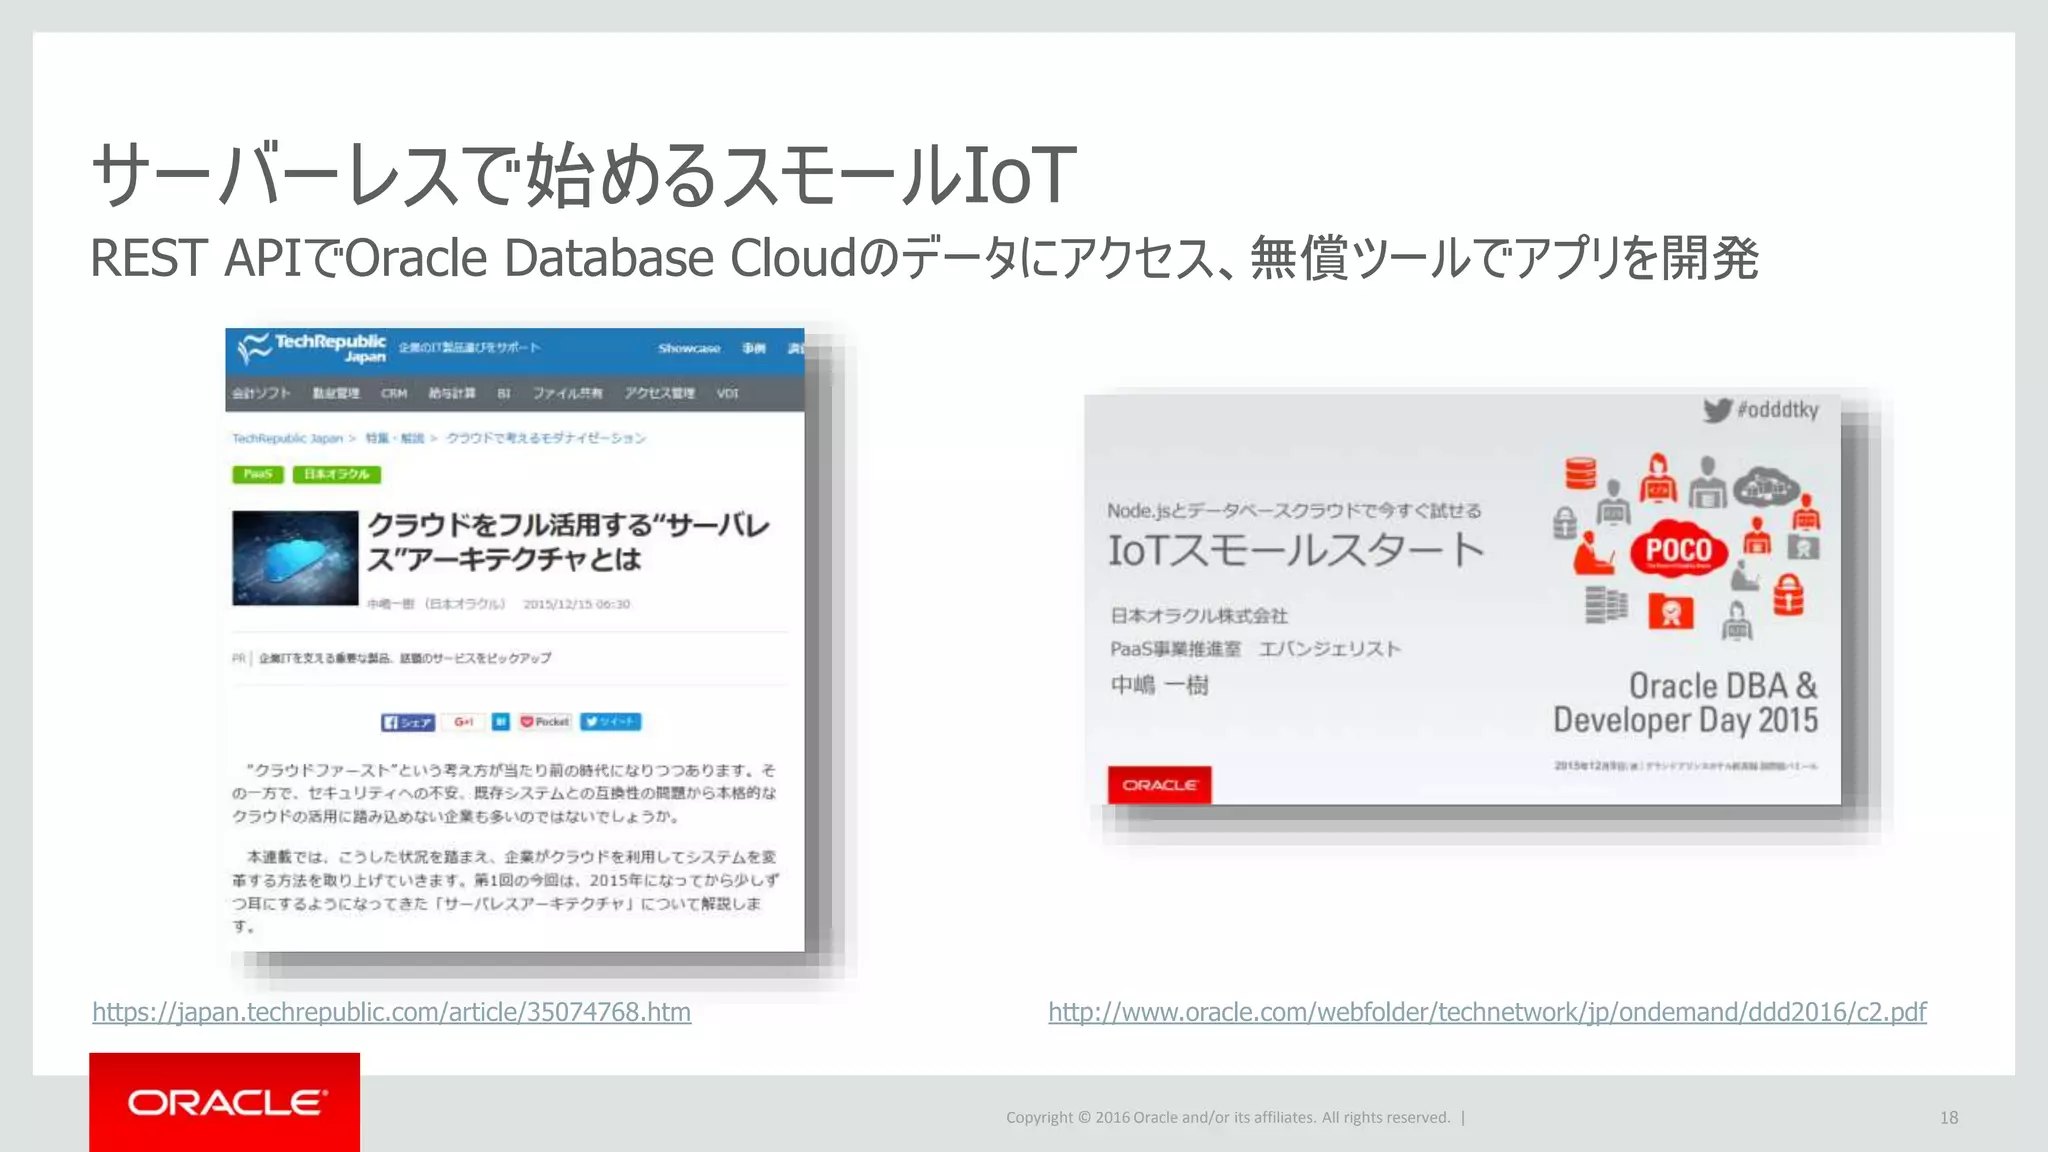The height and width of the screenshot is (1152, 2048).
Task: Click the green PaaS tag
Action: [258, 474]
